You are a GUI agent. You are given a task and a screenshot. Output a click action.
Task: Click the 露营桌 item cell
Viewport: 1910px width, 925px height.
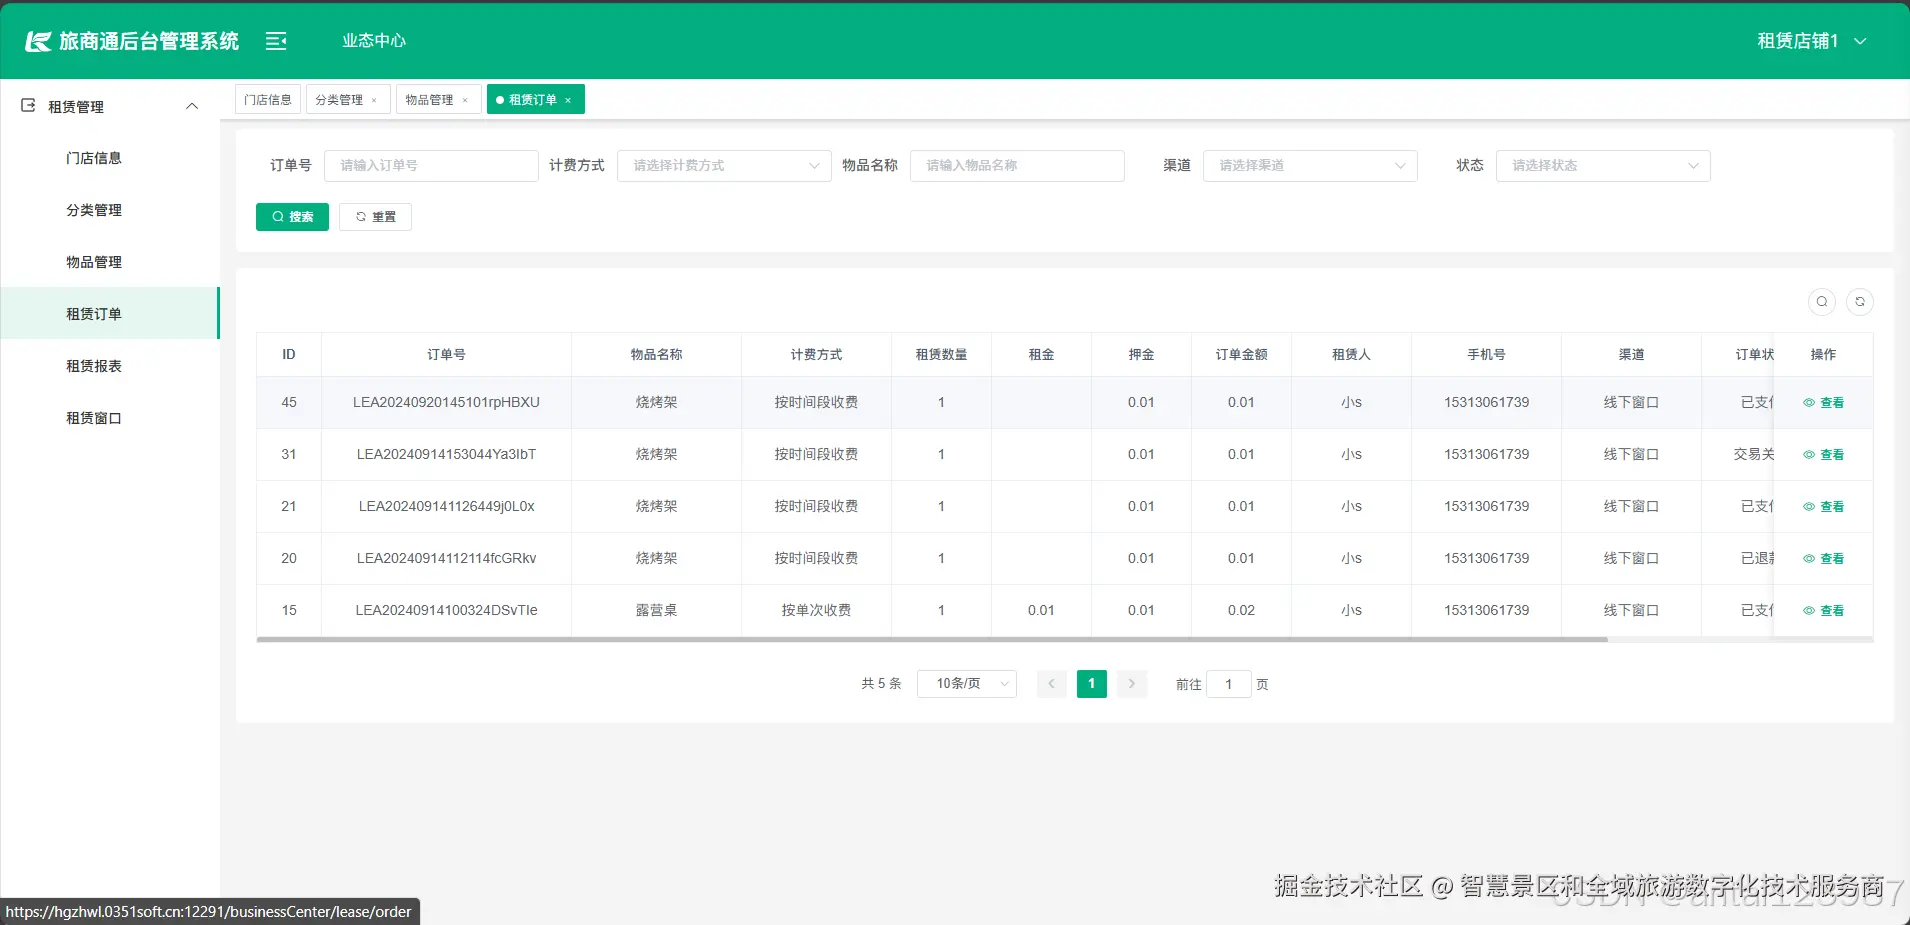[x=656, y=610]
